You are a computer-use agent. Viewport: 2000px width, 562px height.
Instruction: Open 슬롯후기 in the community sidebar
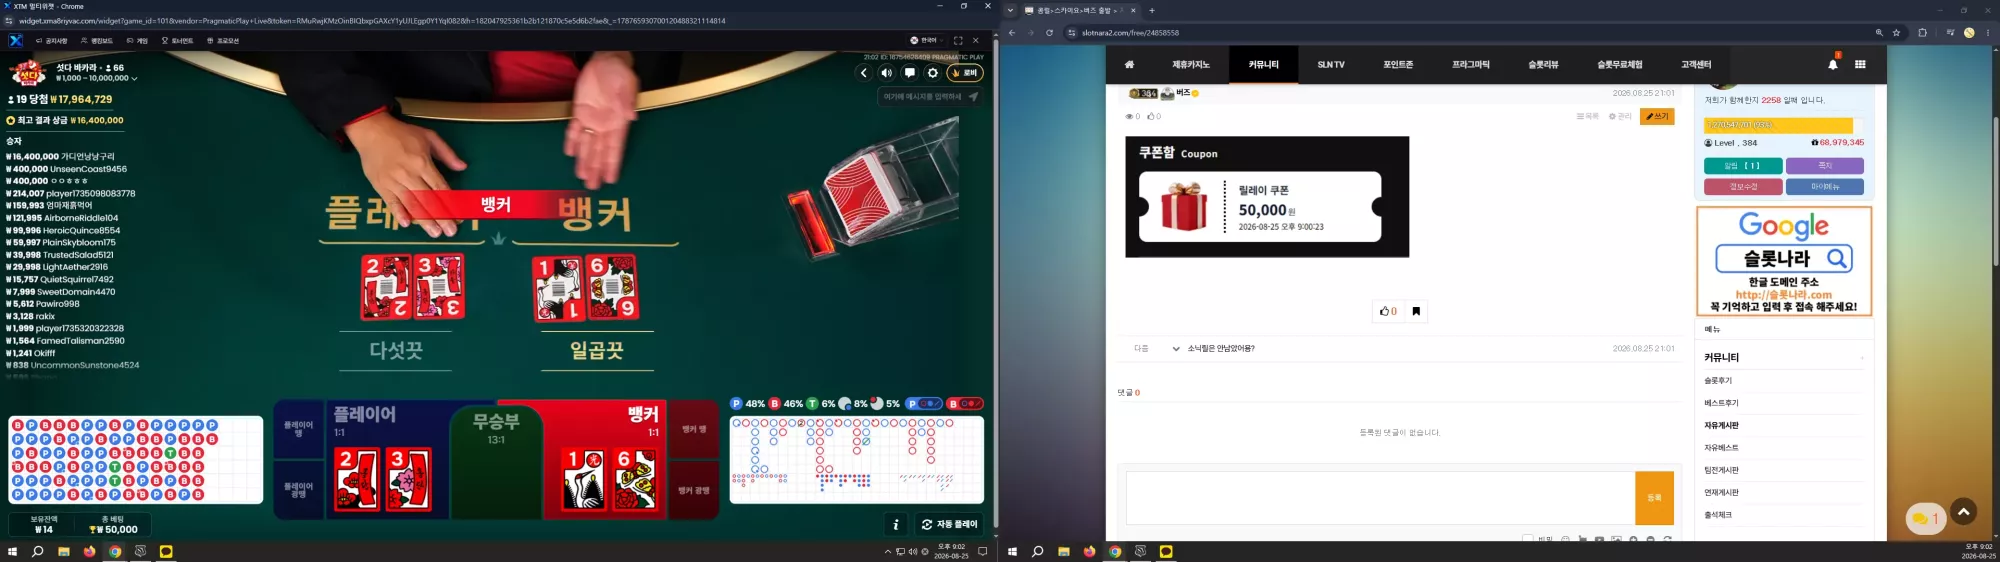pyautogui.click(x=1718, y=381)
